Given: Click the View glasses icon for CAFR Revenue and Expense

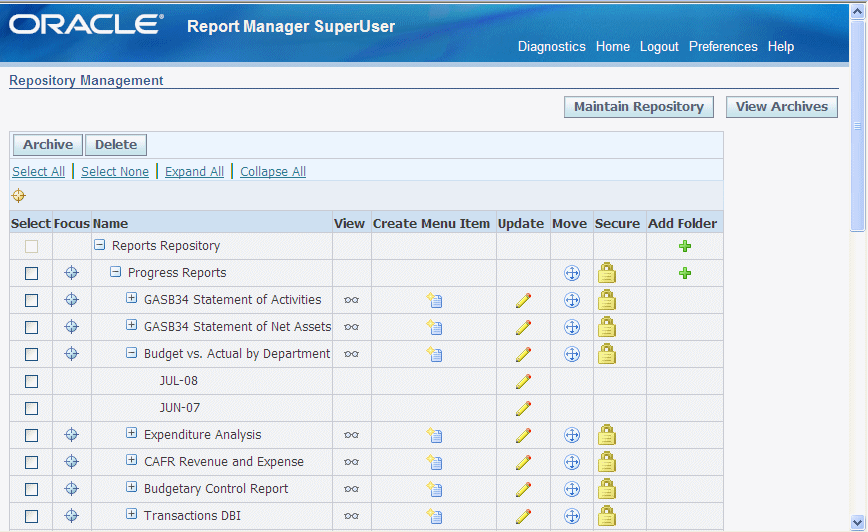Looking at the screenshot, I should point(352,462).
